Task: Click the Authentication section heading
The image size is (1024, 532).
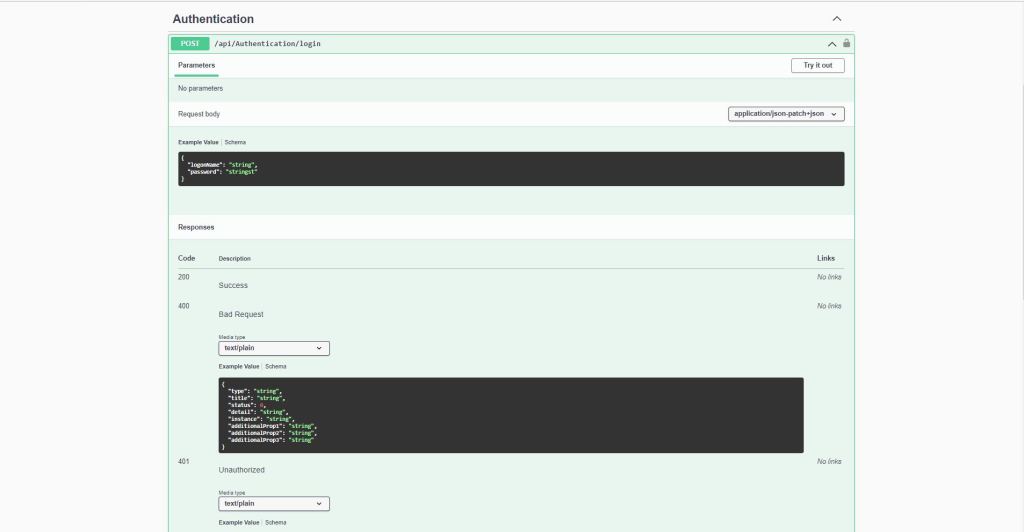Action: (x=213, y=19)
